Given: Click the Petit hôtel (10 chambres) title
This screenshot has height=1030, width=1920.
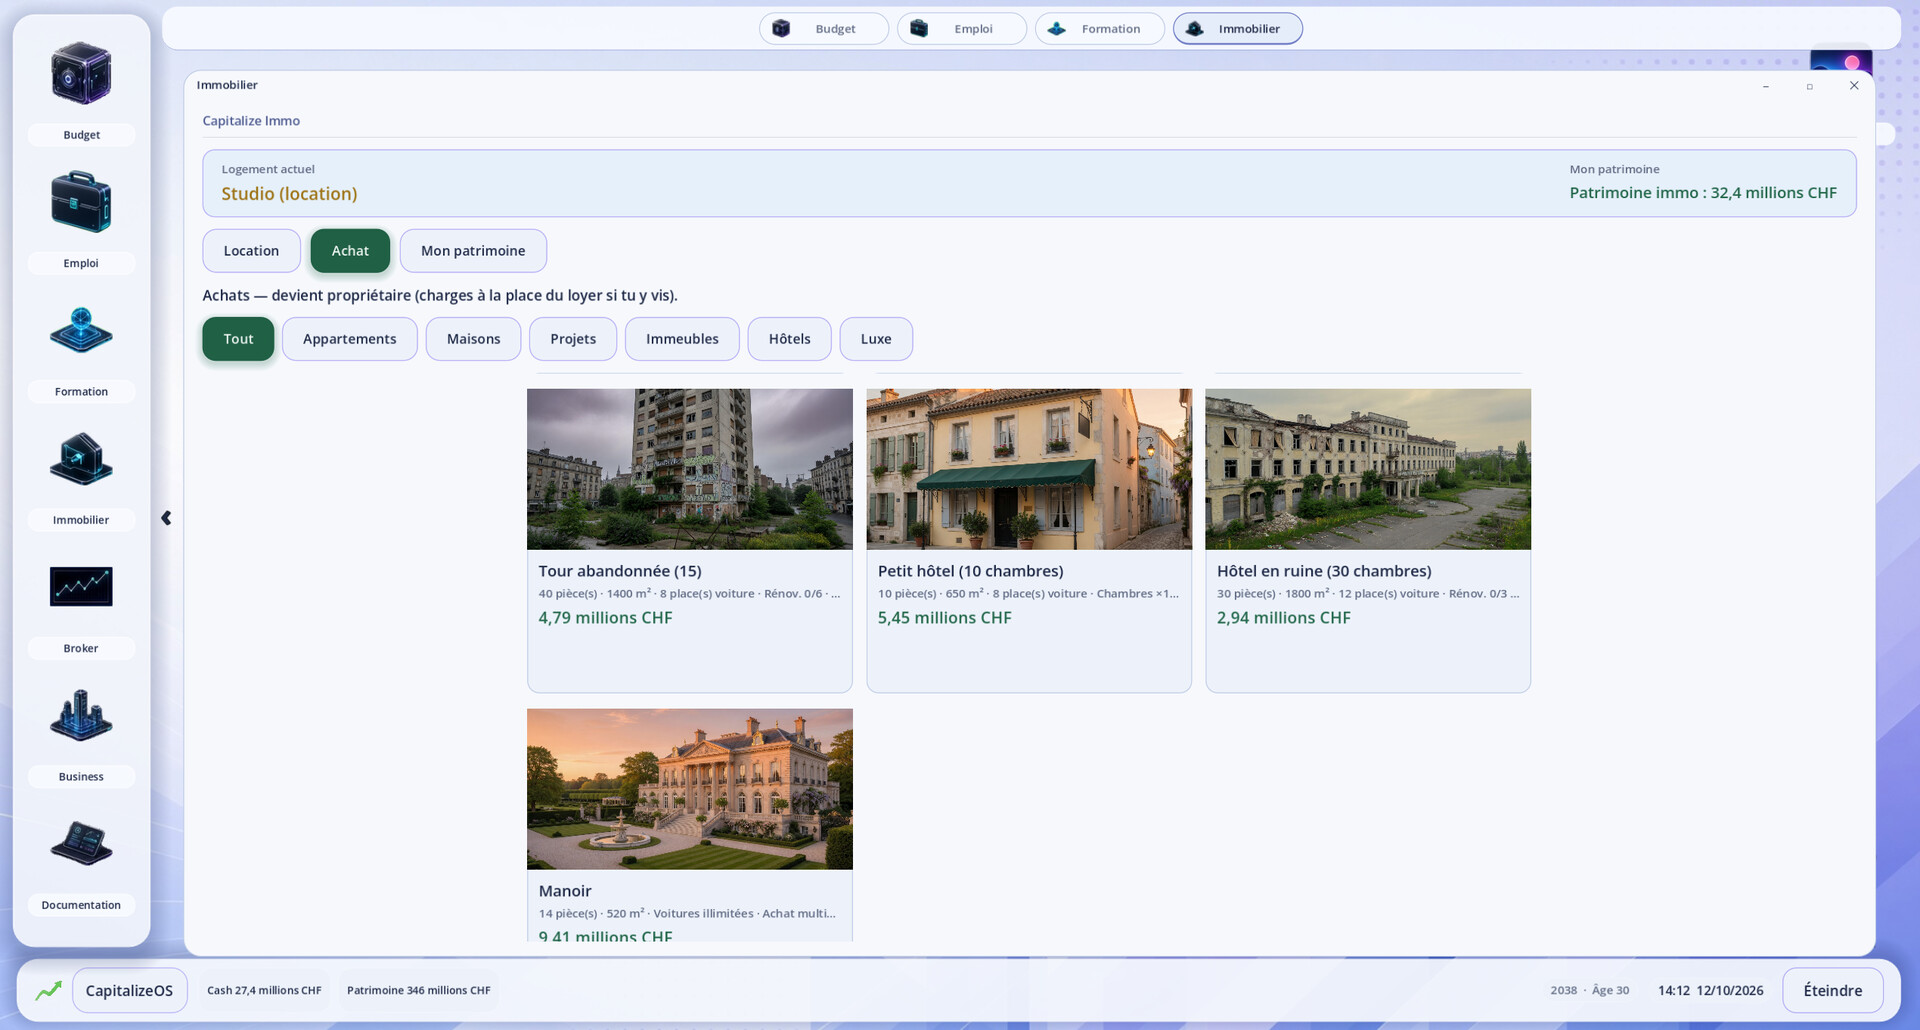Looking at the screenshot, I should point(970,571).
